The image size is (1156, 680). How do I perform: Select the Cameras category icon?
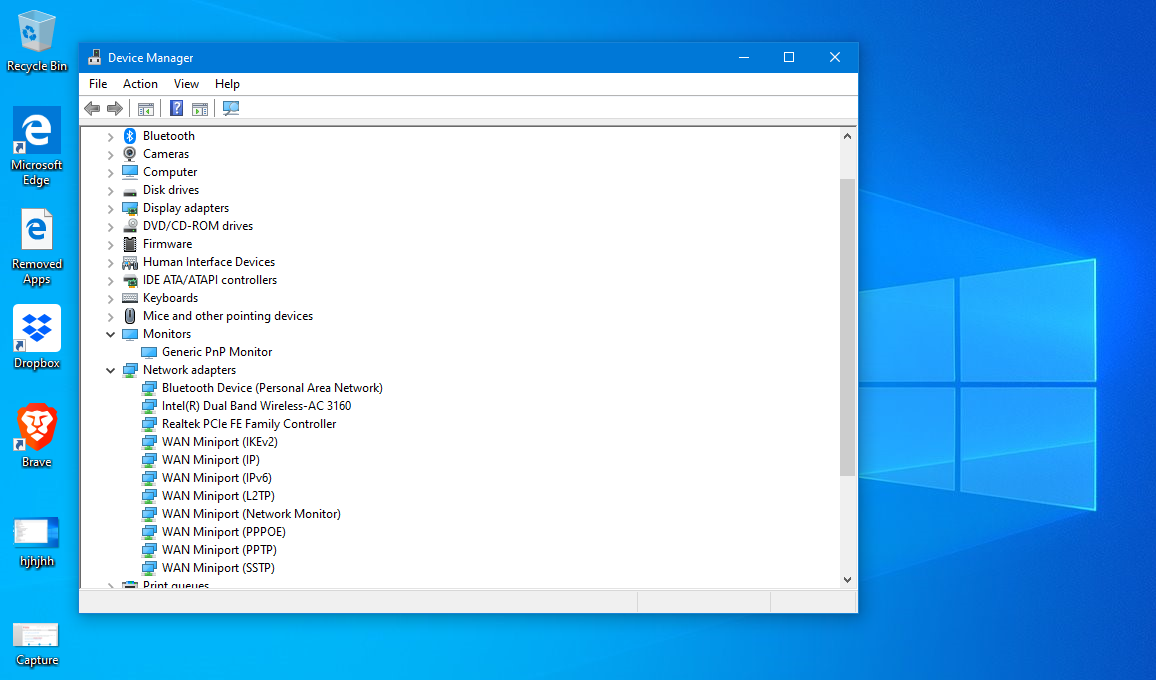pyautogui.click(x=130, y=153)
